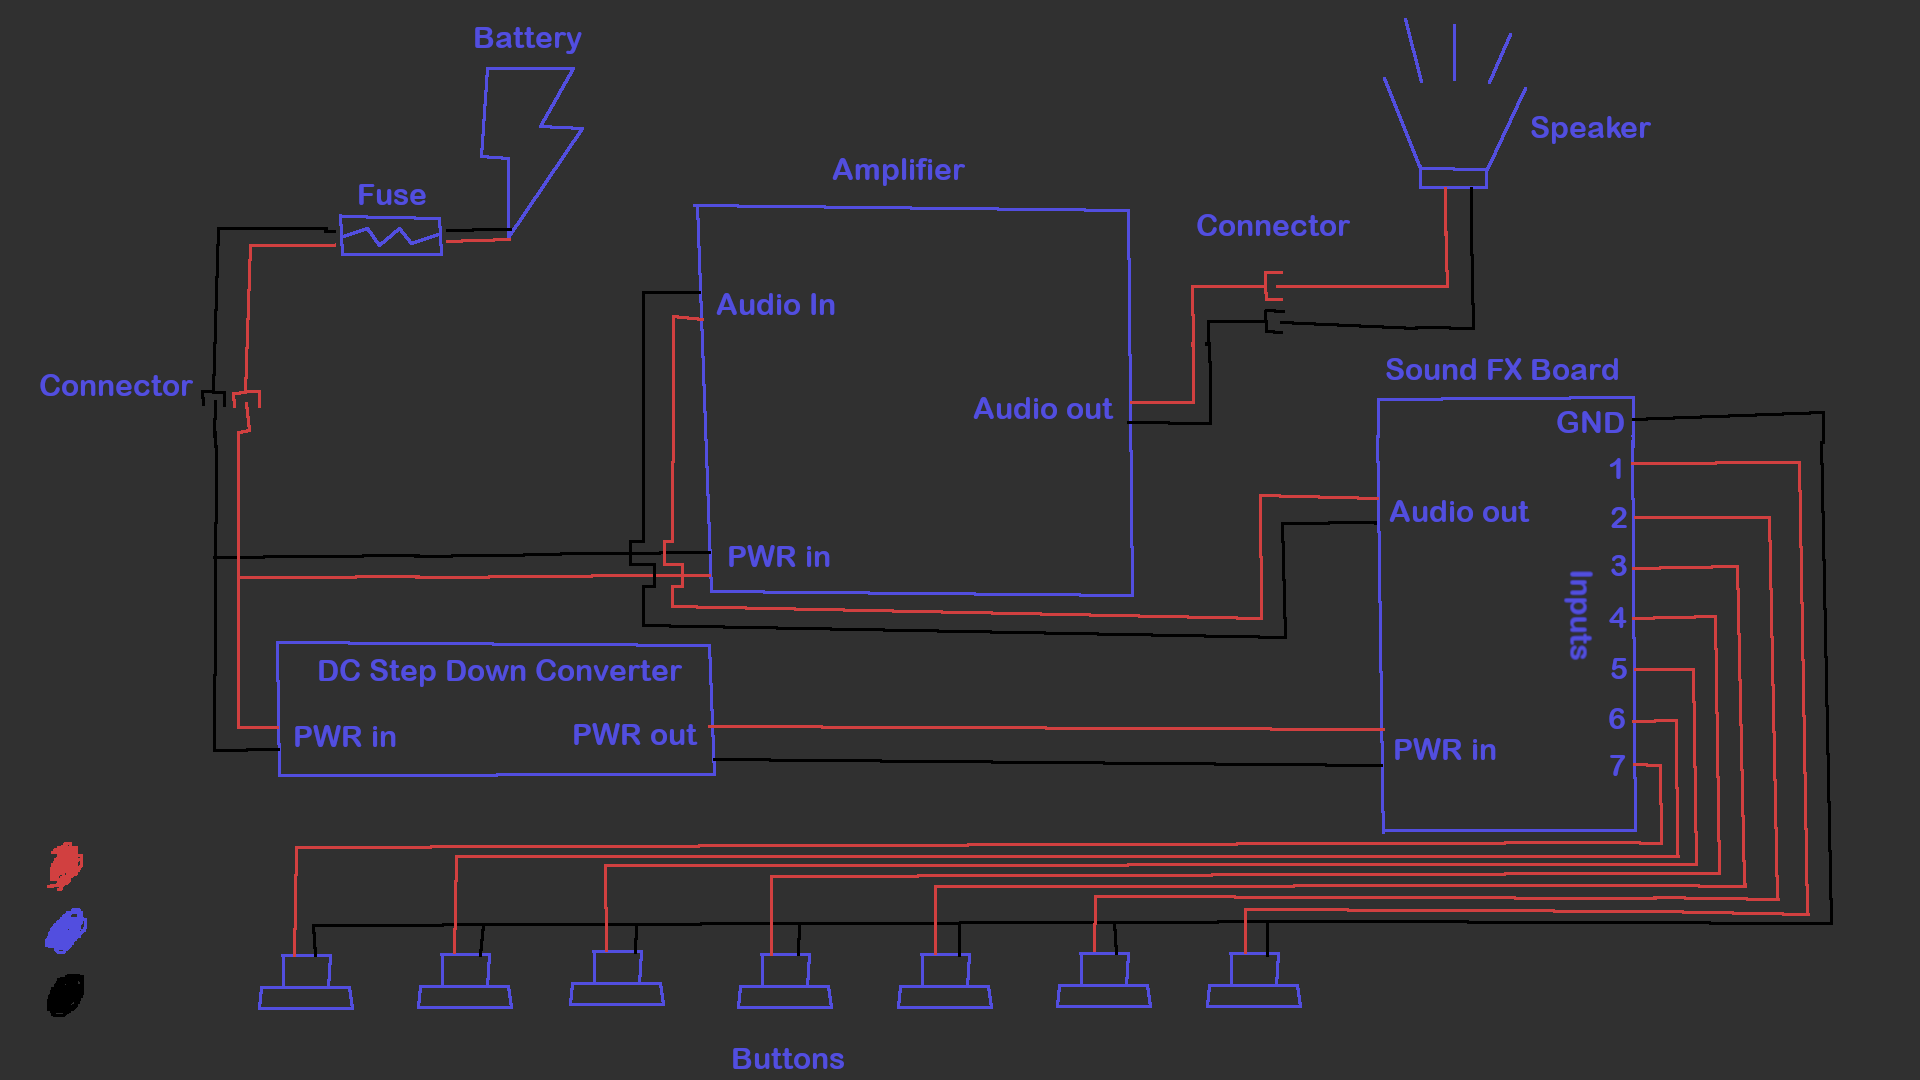Select the red color swatch in the legend

(64, 865)
